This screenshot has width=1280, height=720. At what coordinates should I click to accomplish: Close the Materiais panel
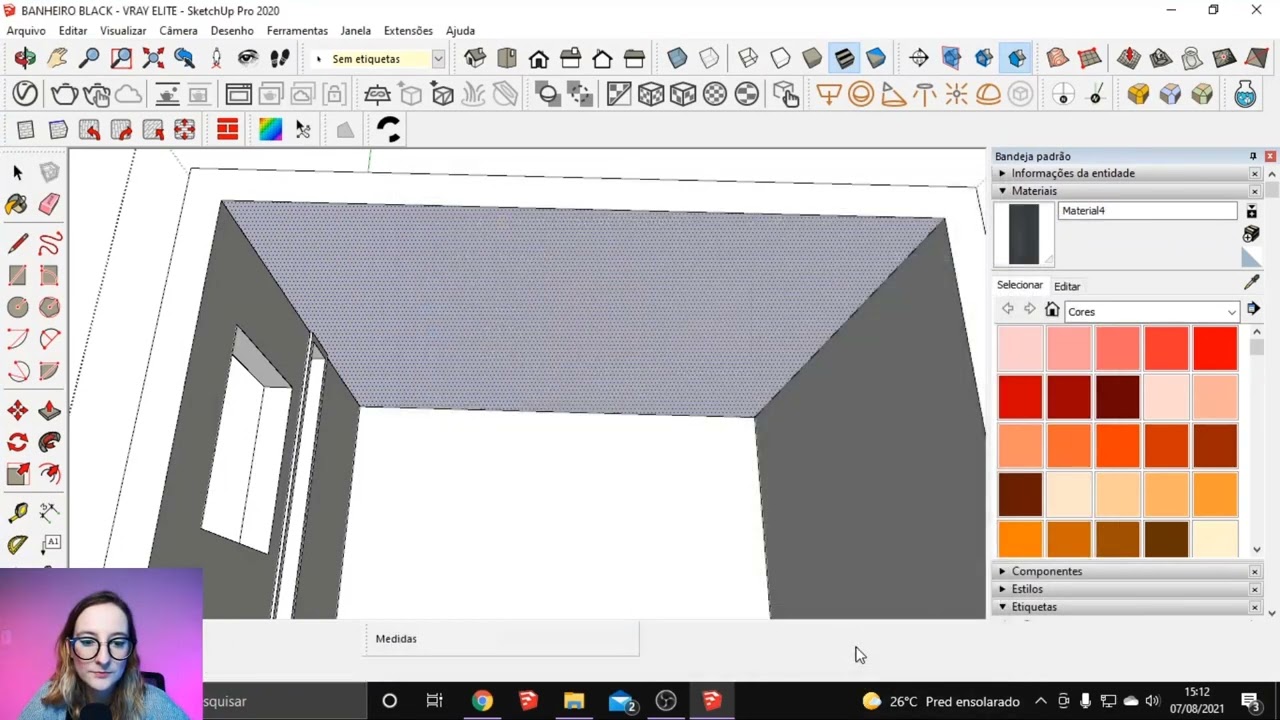click(x=1255, y=191)
